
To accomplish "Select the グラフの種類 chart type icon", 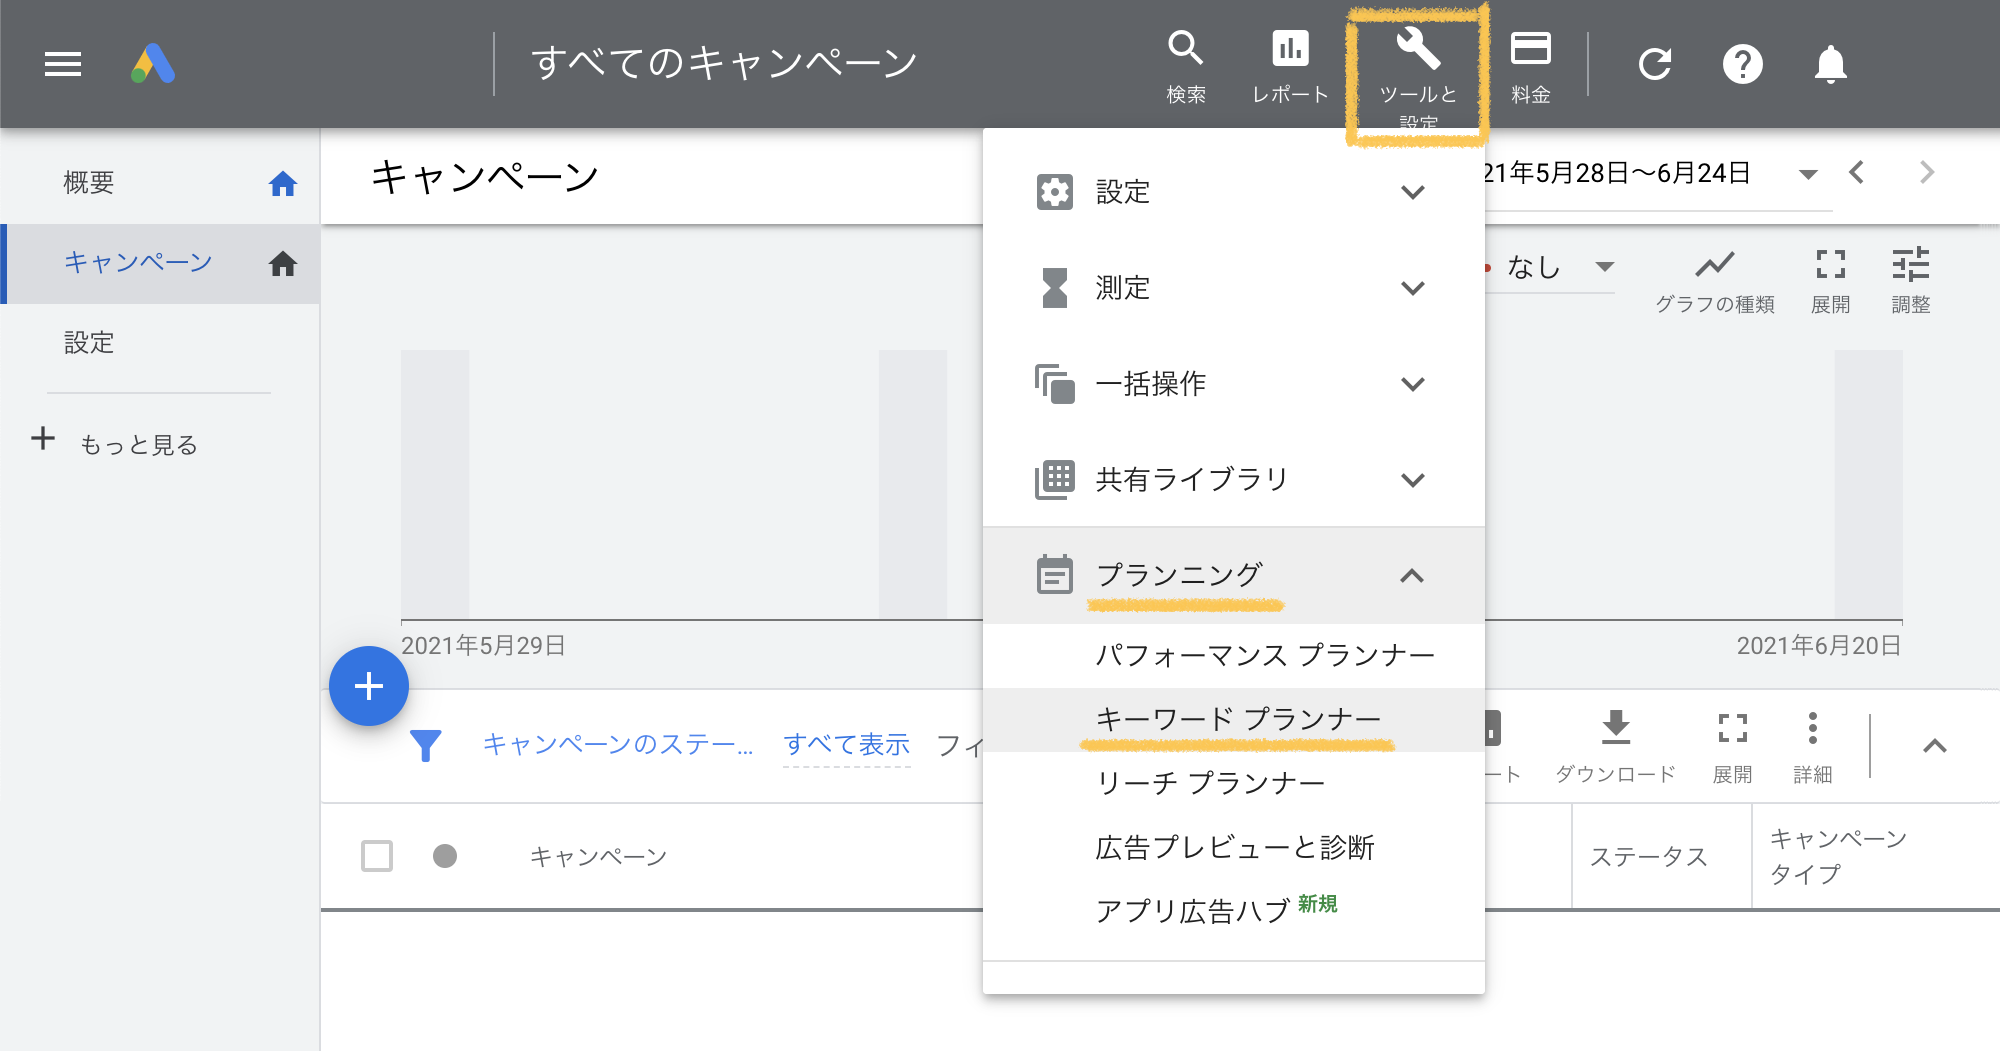I will [x=1715, y=264].
